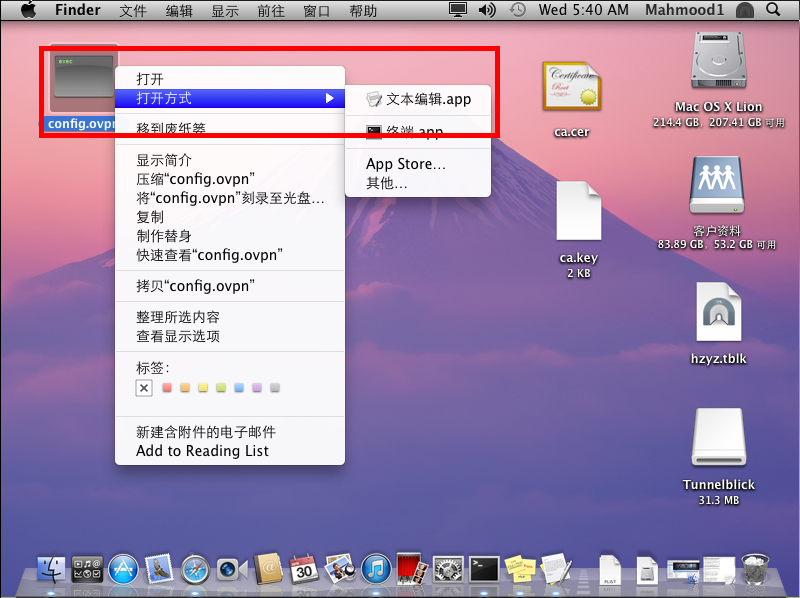Apply the yellow label color
The width and height of the screenshot is (800, 598).
click(203, 388)
